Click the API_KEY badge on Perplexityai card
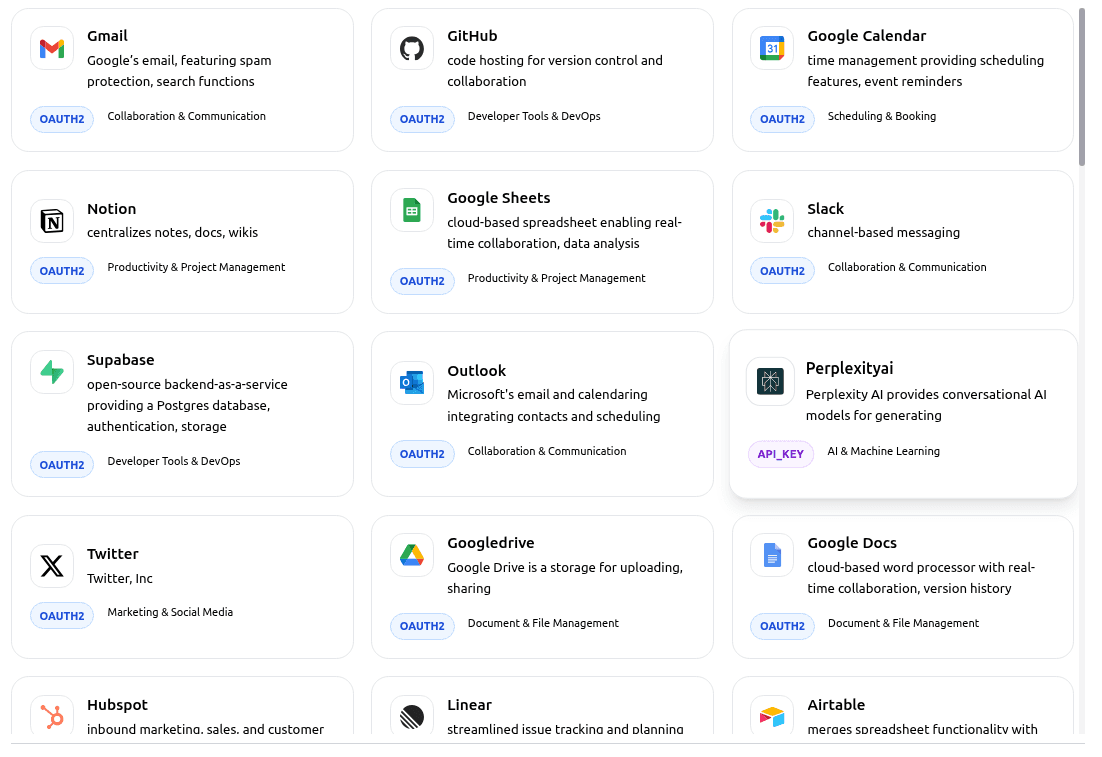The width and height of the screenshot is (1102, 757). tap(781, 454)
